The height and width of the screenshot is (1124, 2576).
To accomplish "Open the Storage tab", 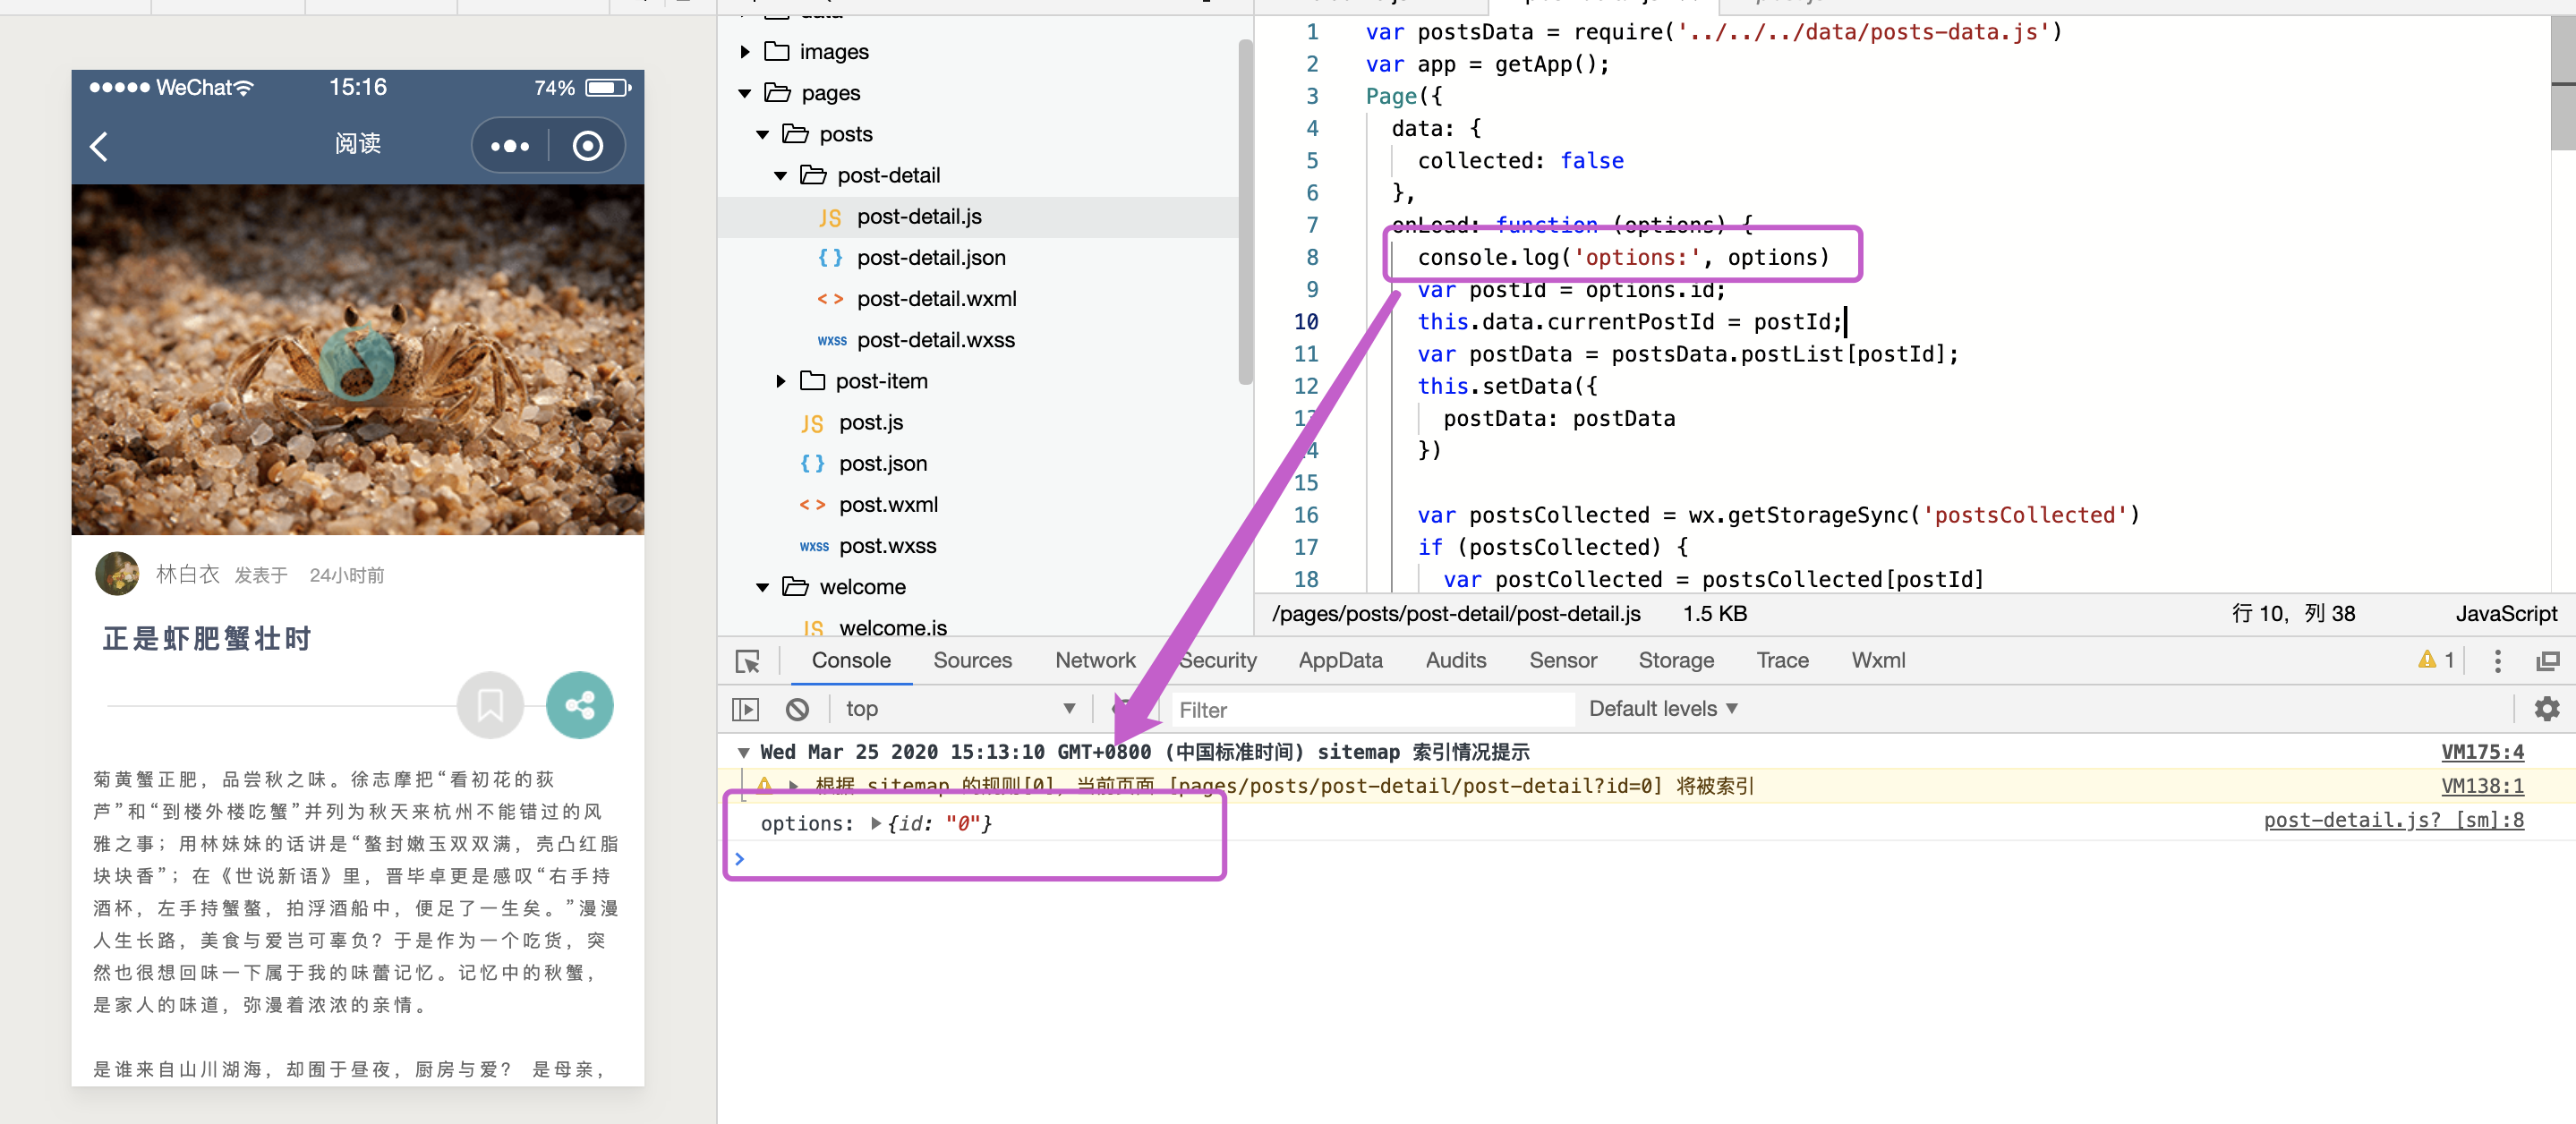I will point(1676,660).
